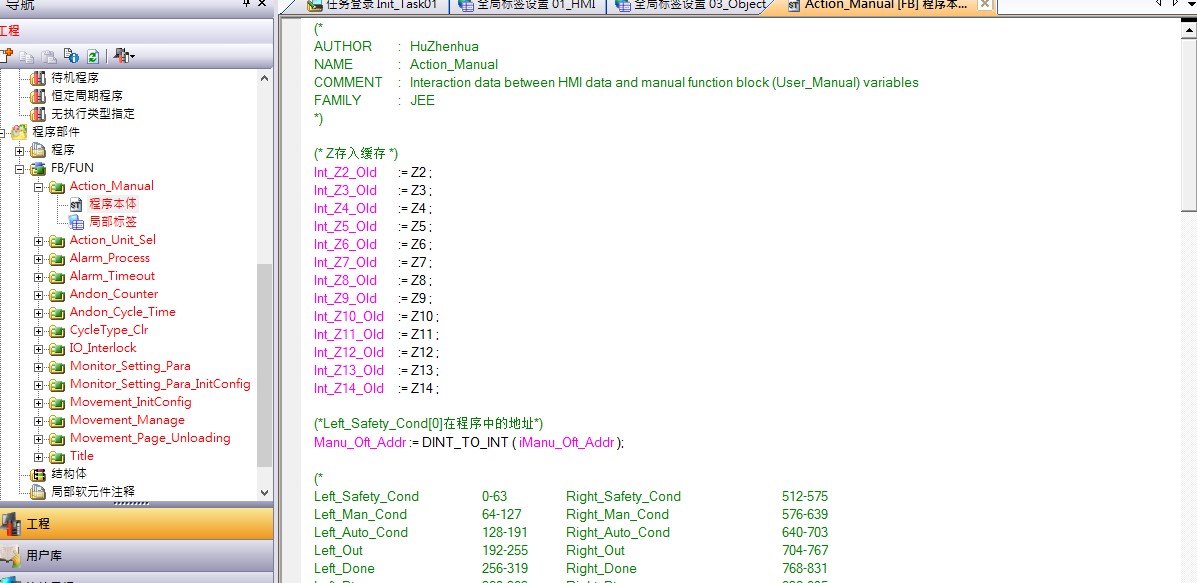The width and height of the screenshot is (1197, 583).
Task: Click the 结构体 structure icon in tree
Action: pyautogui.click(x=39, y=474)
